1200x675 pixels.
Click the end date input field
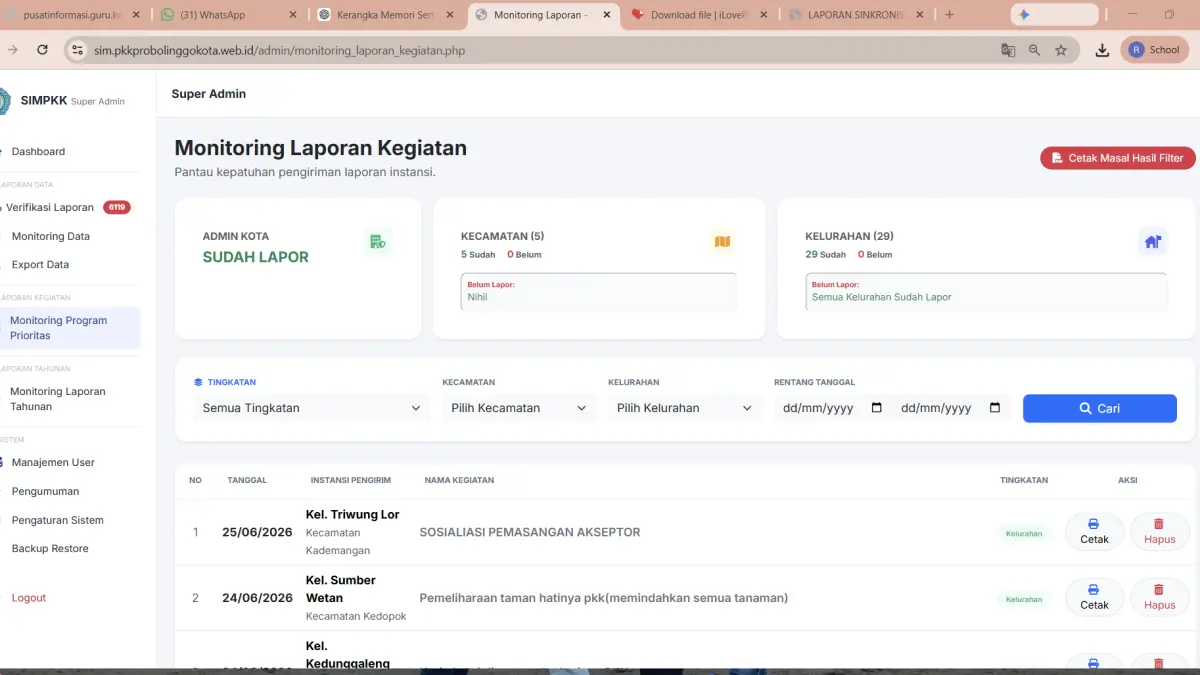950,408
